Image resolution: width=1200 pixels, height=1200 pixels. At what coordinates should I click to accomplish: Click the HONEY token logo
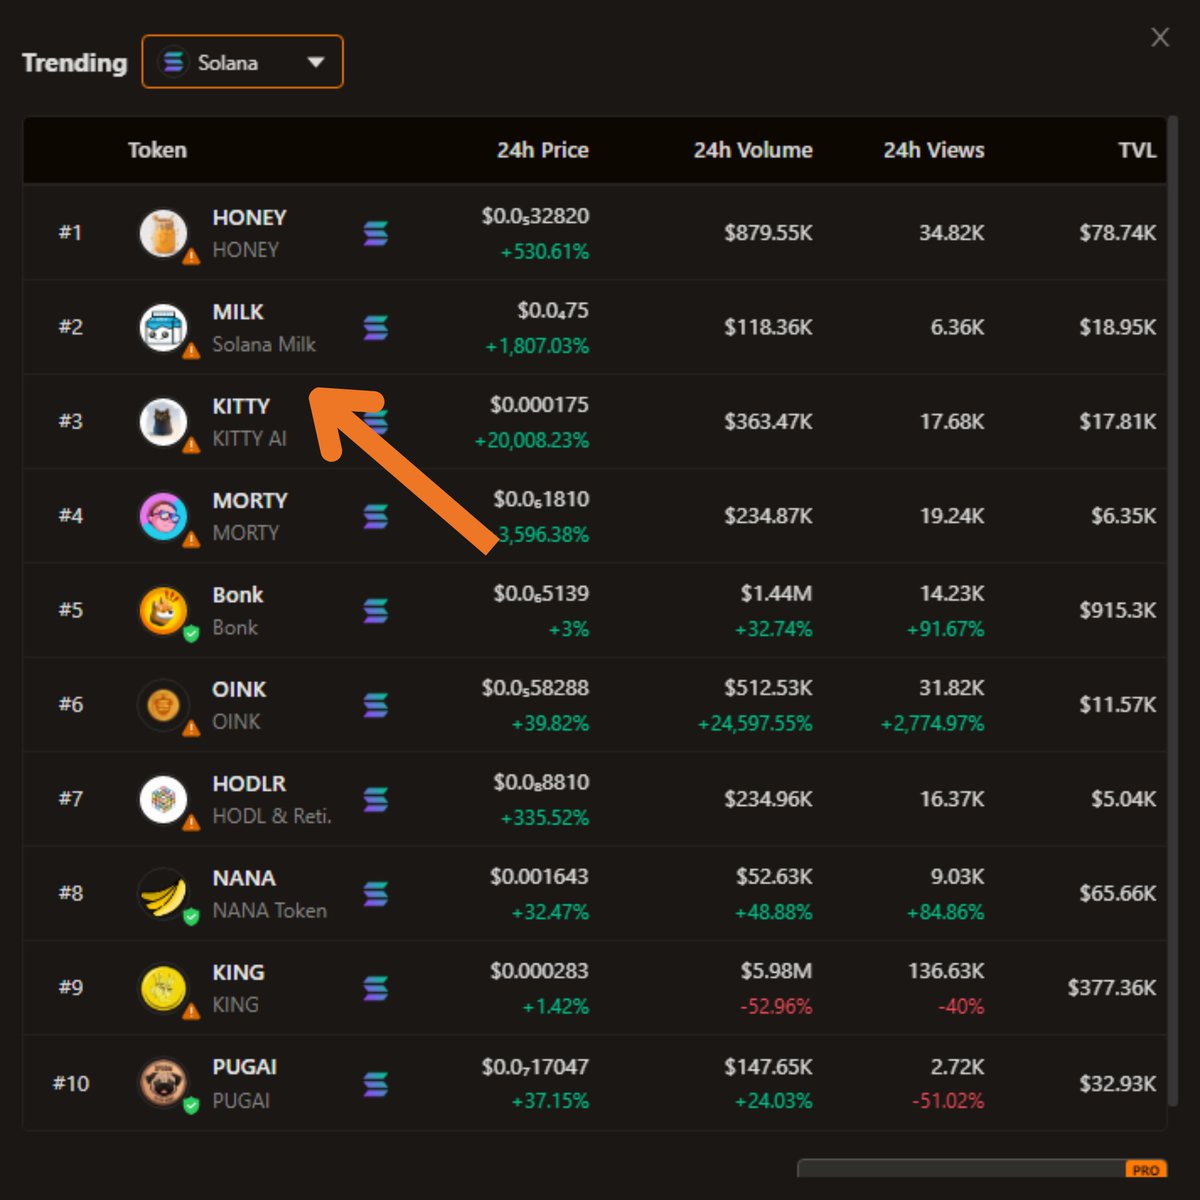(163, 233)
